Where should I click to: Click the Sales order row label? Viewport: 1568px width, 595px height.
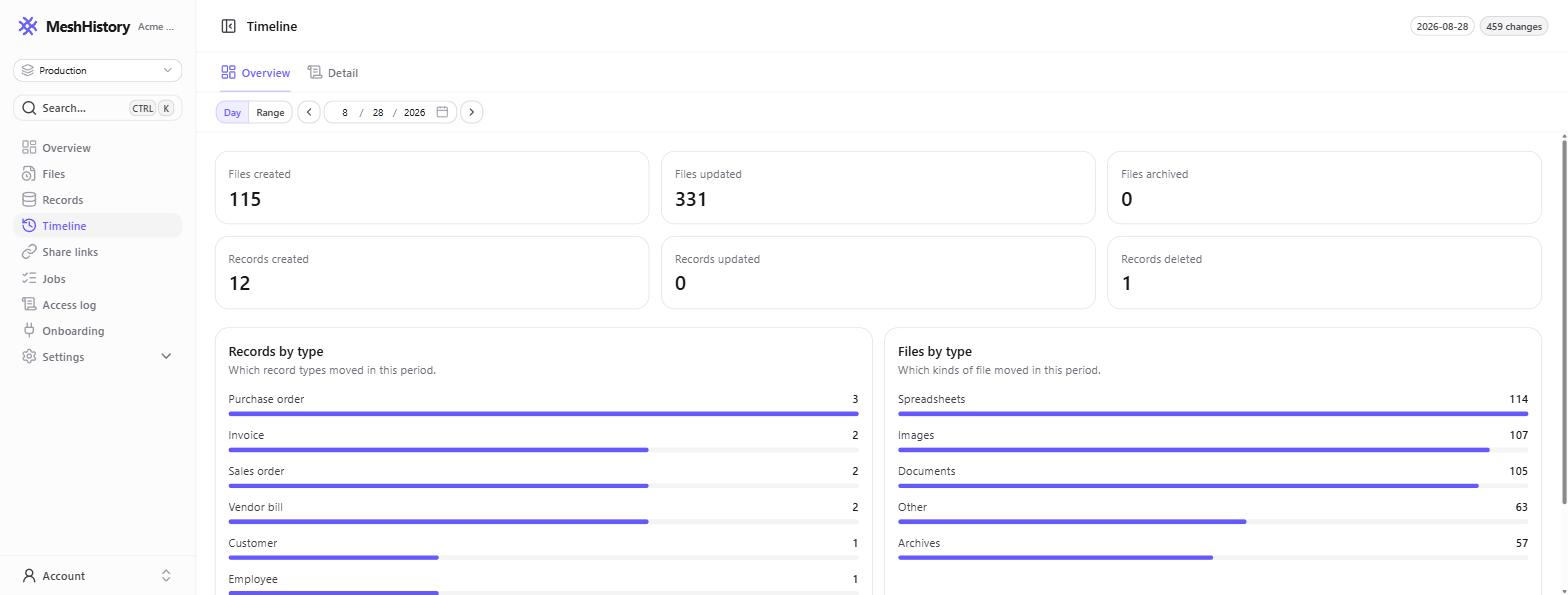[x=256, y=471]
